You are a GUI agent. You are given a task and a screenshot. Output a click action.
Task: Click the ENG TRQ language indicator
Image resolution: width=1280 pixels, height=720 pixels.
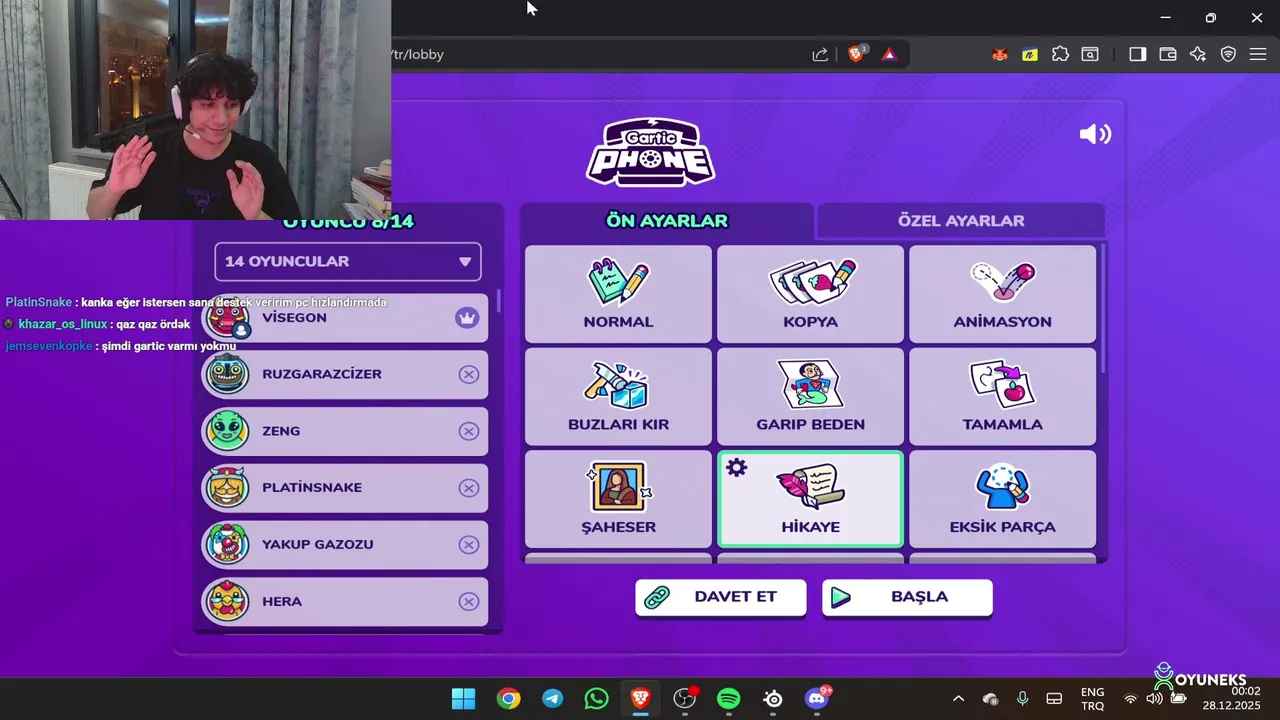(1092, 698)
